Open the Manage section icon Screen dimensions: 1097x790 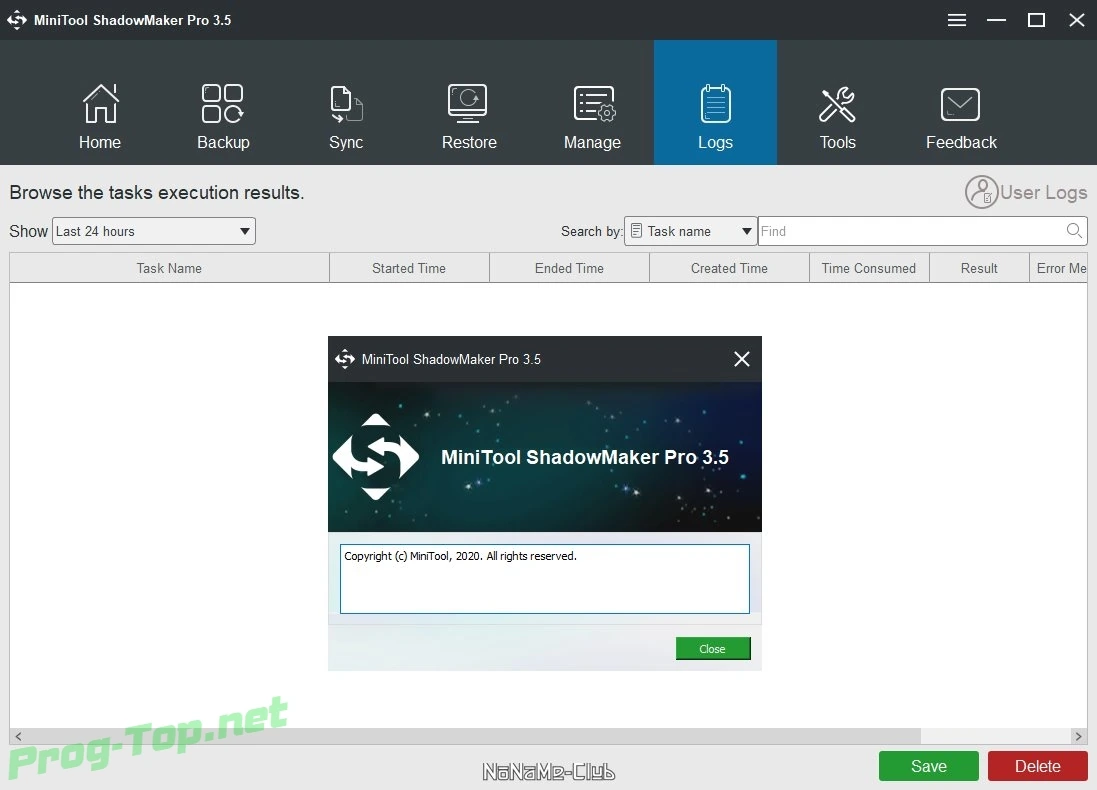594,104
